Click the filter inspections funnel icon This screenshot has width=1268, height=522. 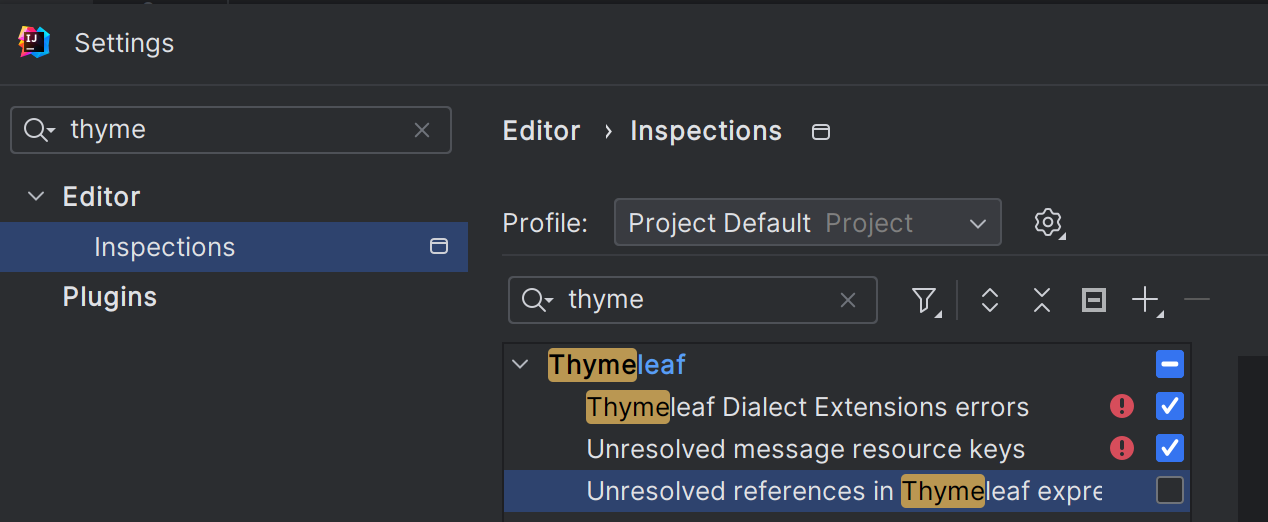click(925, 300)
